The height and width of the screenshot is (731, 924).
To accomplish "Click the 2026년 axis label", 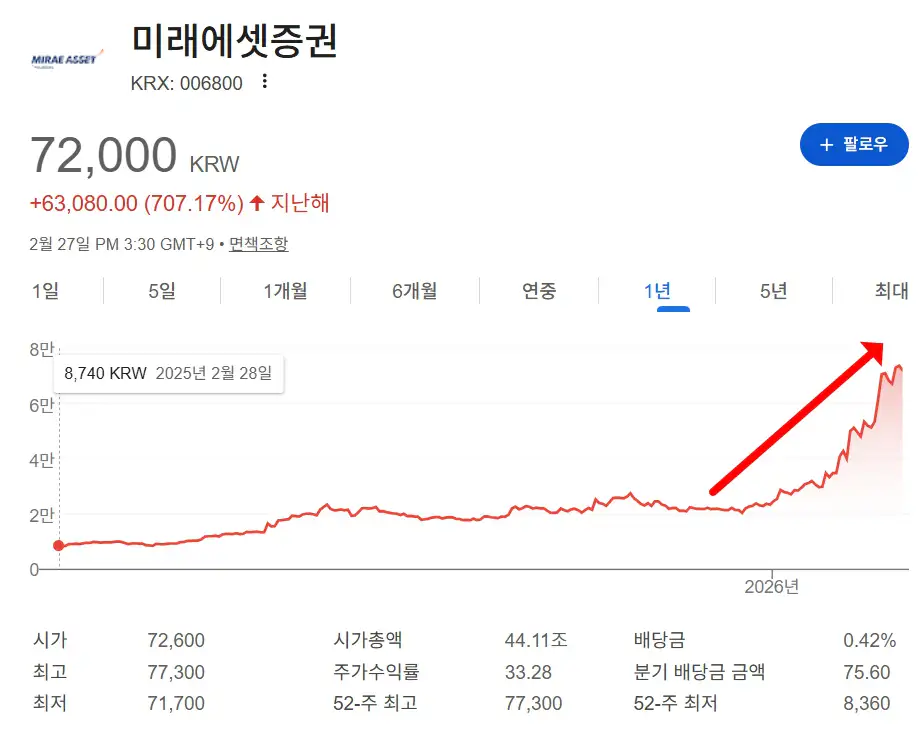I will coord(771,587).
